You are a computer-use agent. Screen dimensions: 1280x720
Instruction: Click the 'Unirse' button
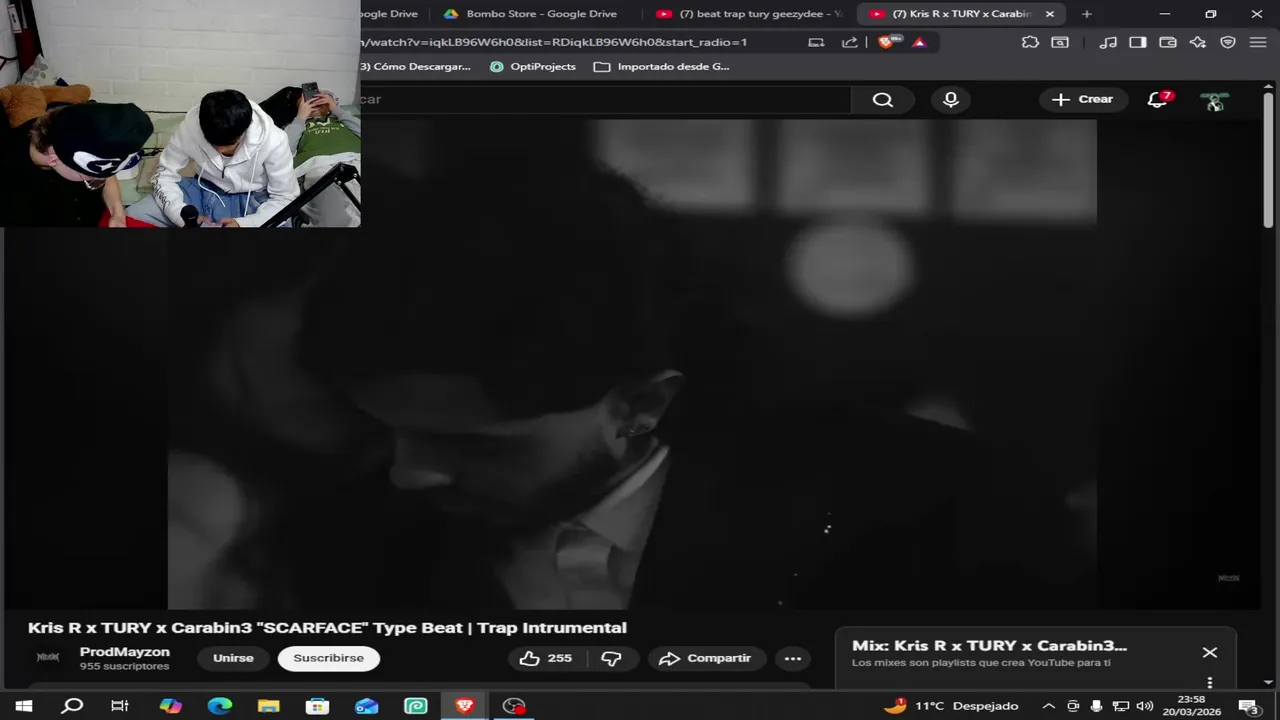[x=233, y=658]
